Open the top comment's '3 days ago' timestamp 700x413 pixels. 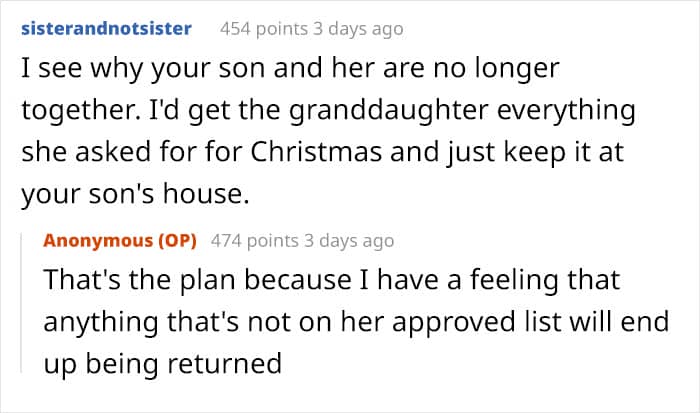click(x=351, y=28)
